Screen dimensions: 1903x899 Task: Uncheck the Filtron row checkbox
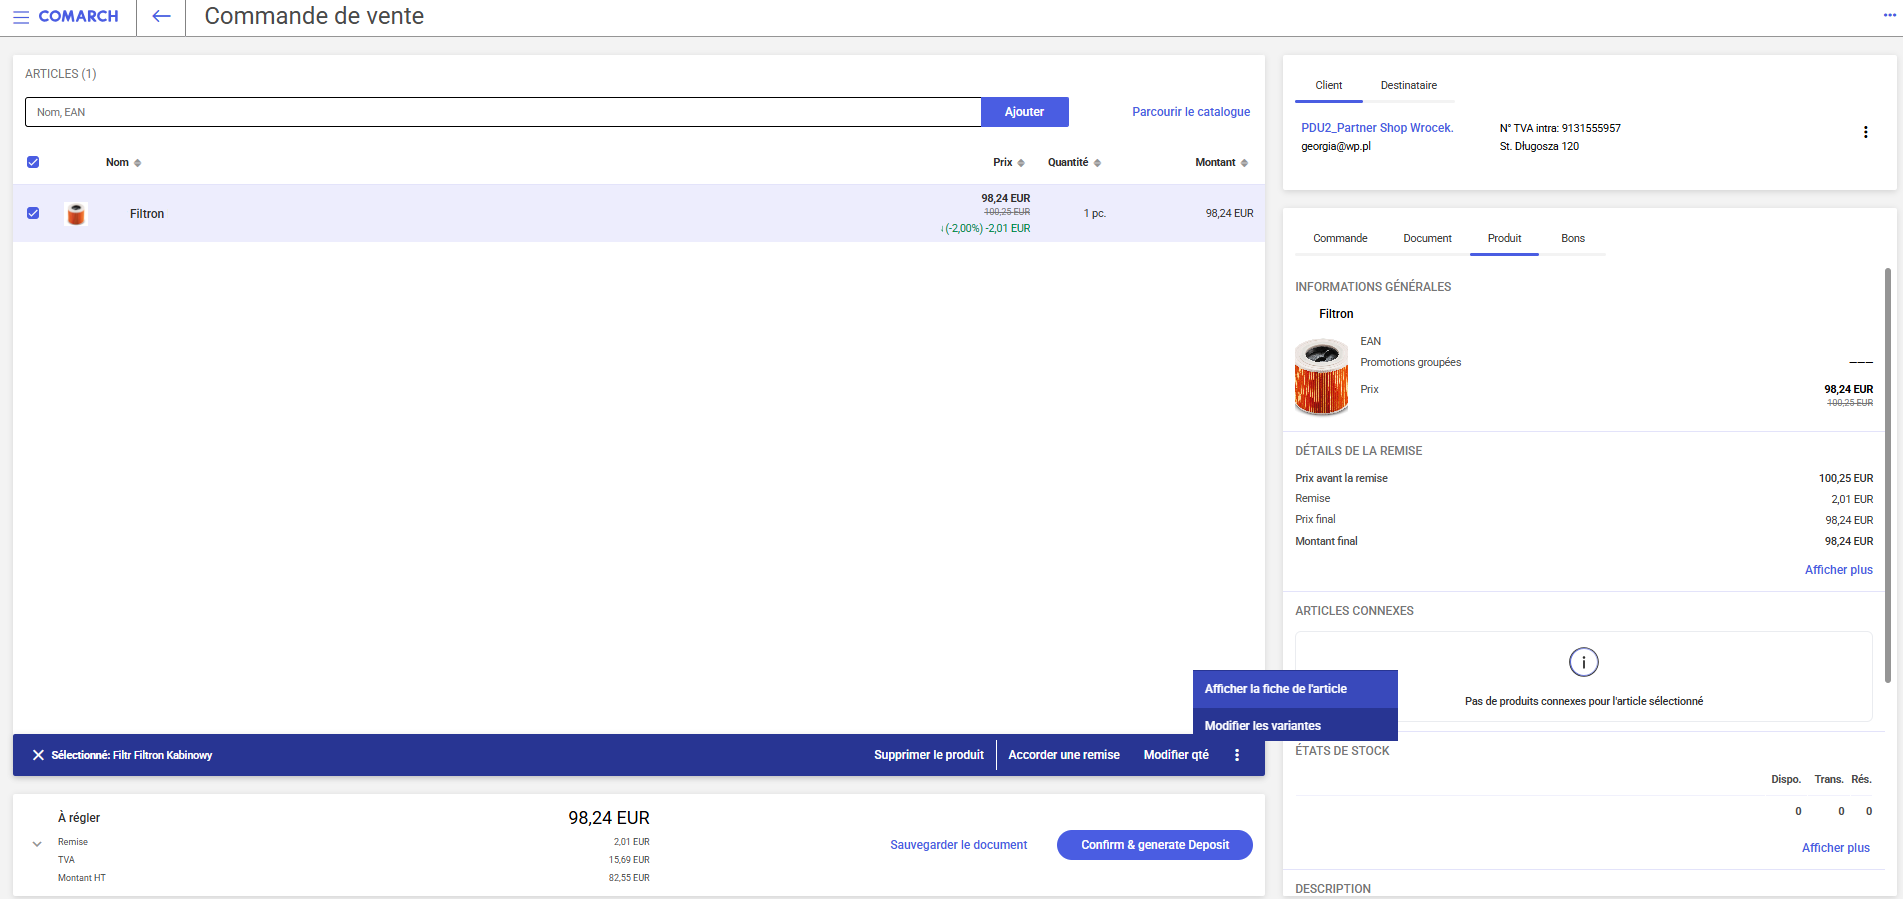(x=33, y=213)
